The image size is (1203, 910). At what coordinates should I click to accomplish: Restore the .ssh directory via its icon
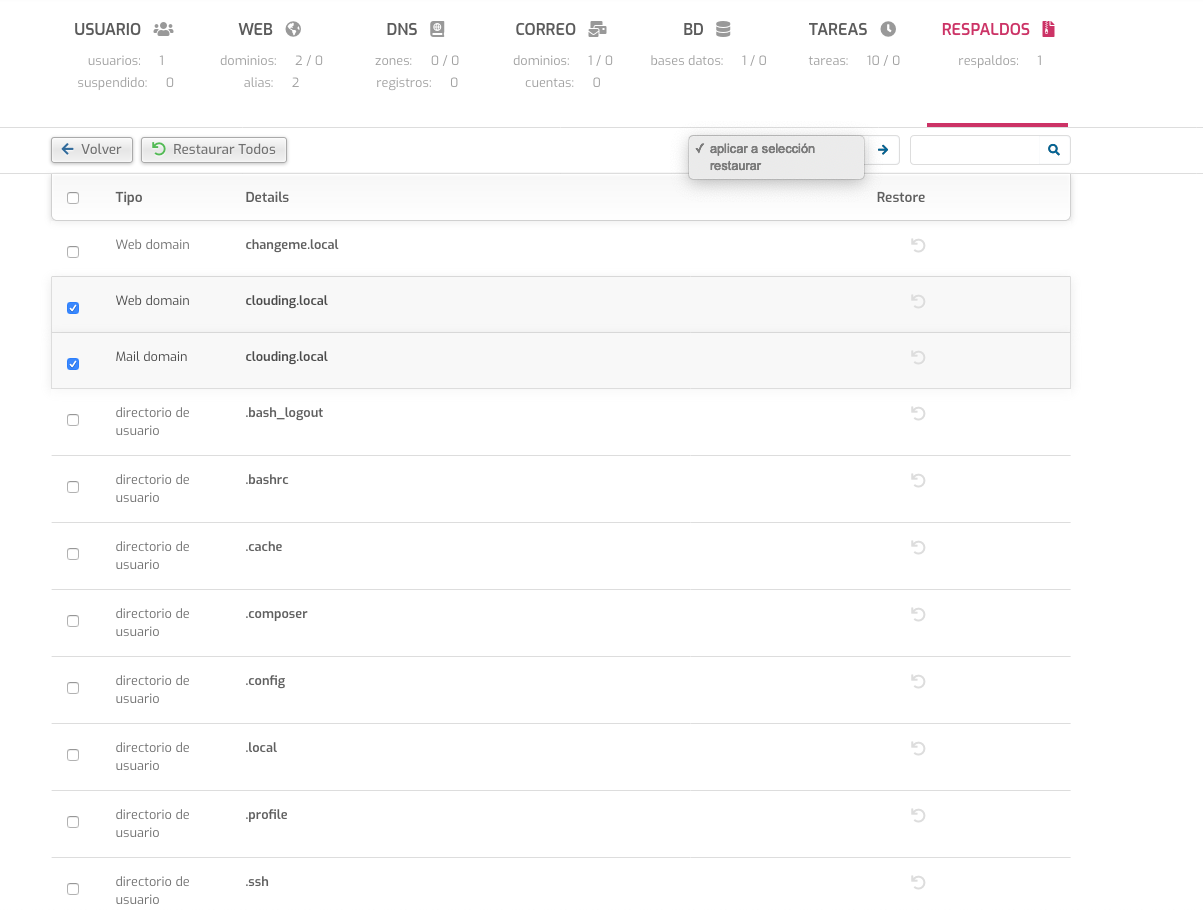[x=918, y=882]
